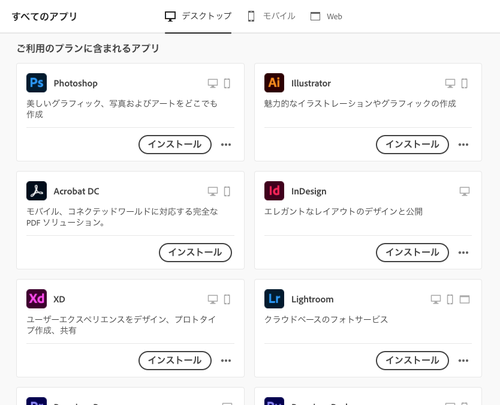The width and height of the screenshot is (500, 405).
Task: Click the Illustrator Ai app icon
Action: click(274, 83)
